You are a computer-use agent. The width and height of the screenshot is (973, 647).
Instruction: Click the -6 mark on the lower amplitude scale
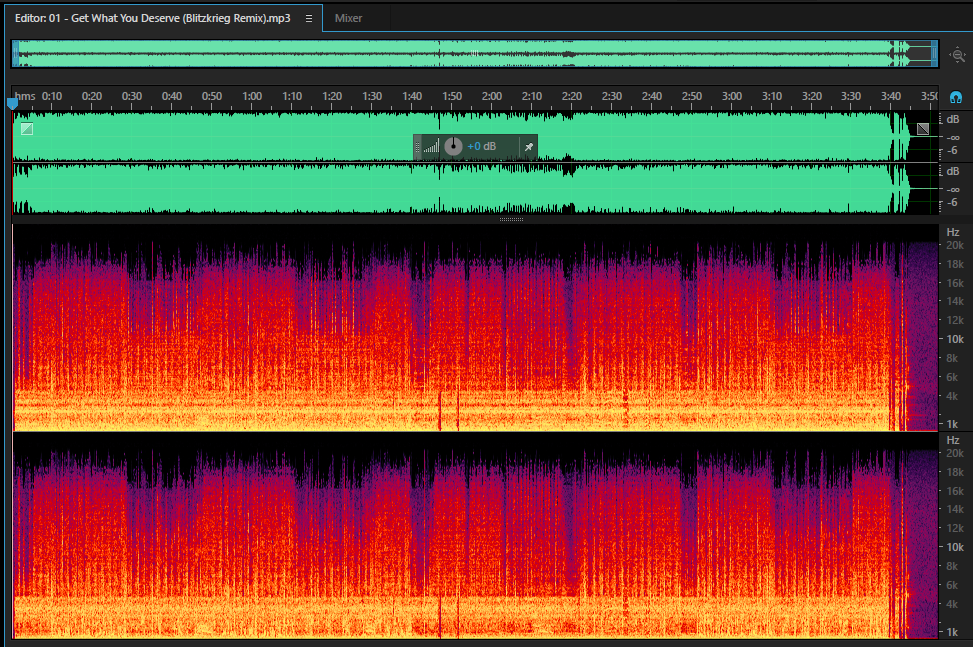coord(953,203)
